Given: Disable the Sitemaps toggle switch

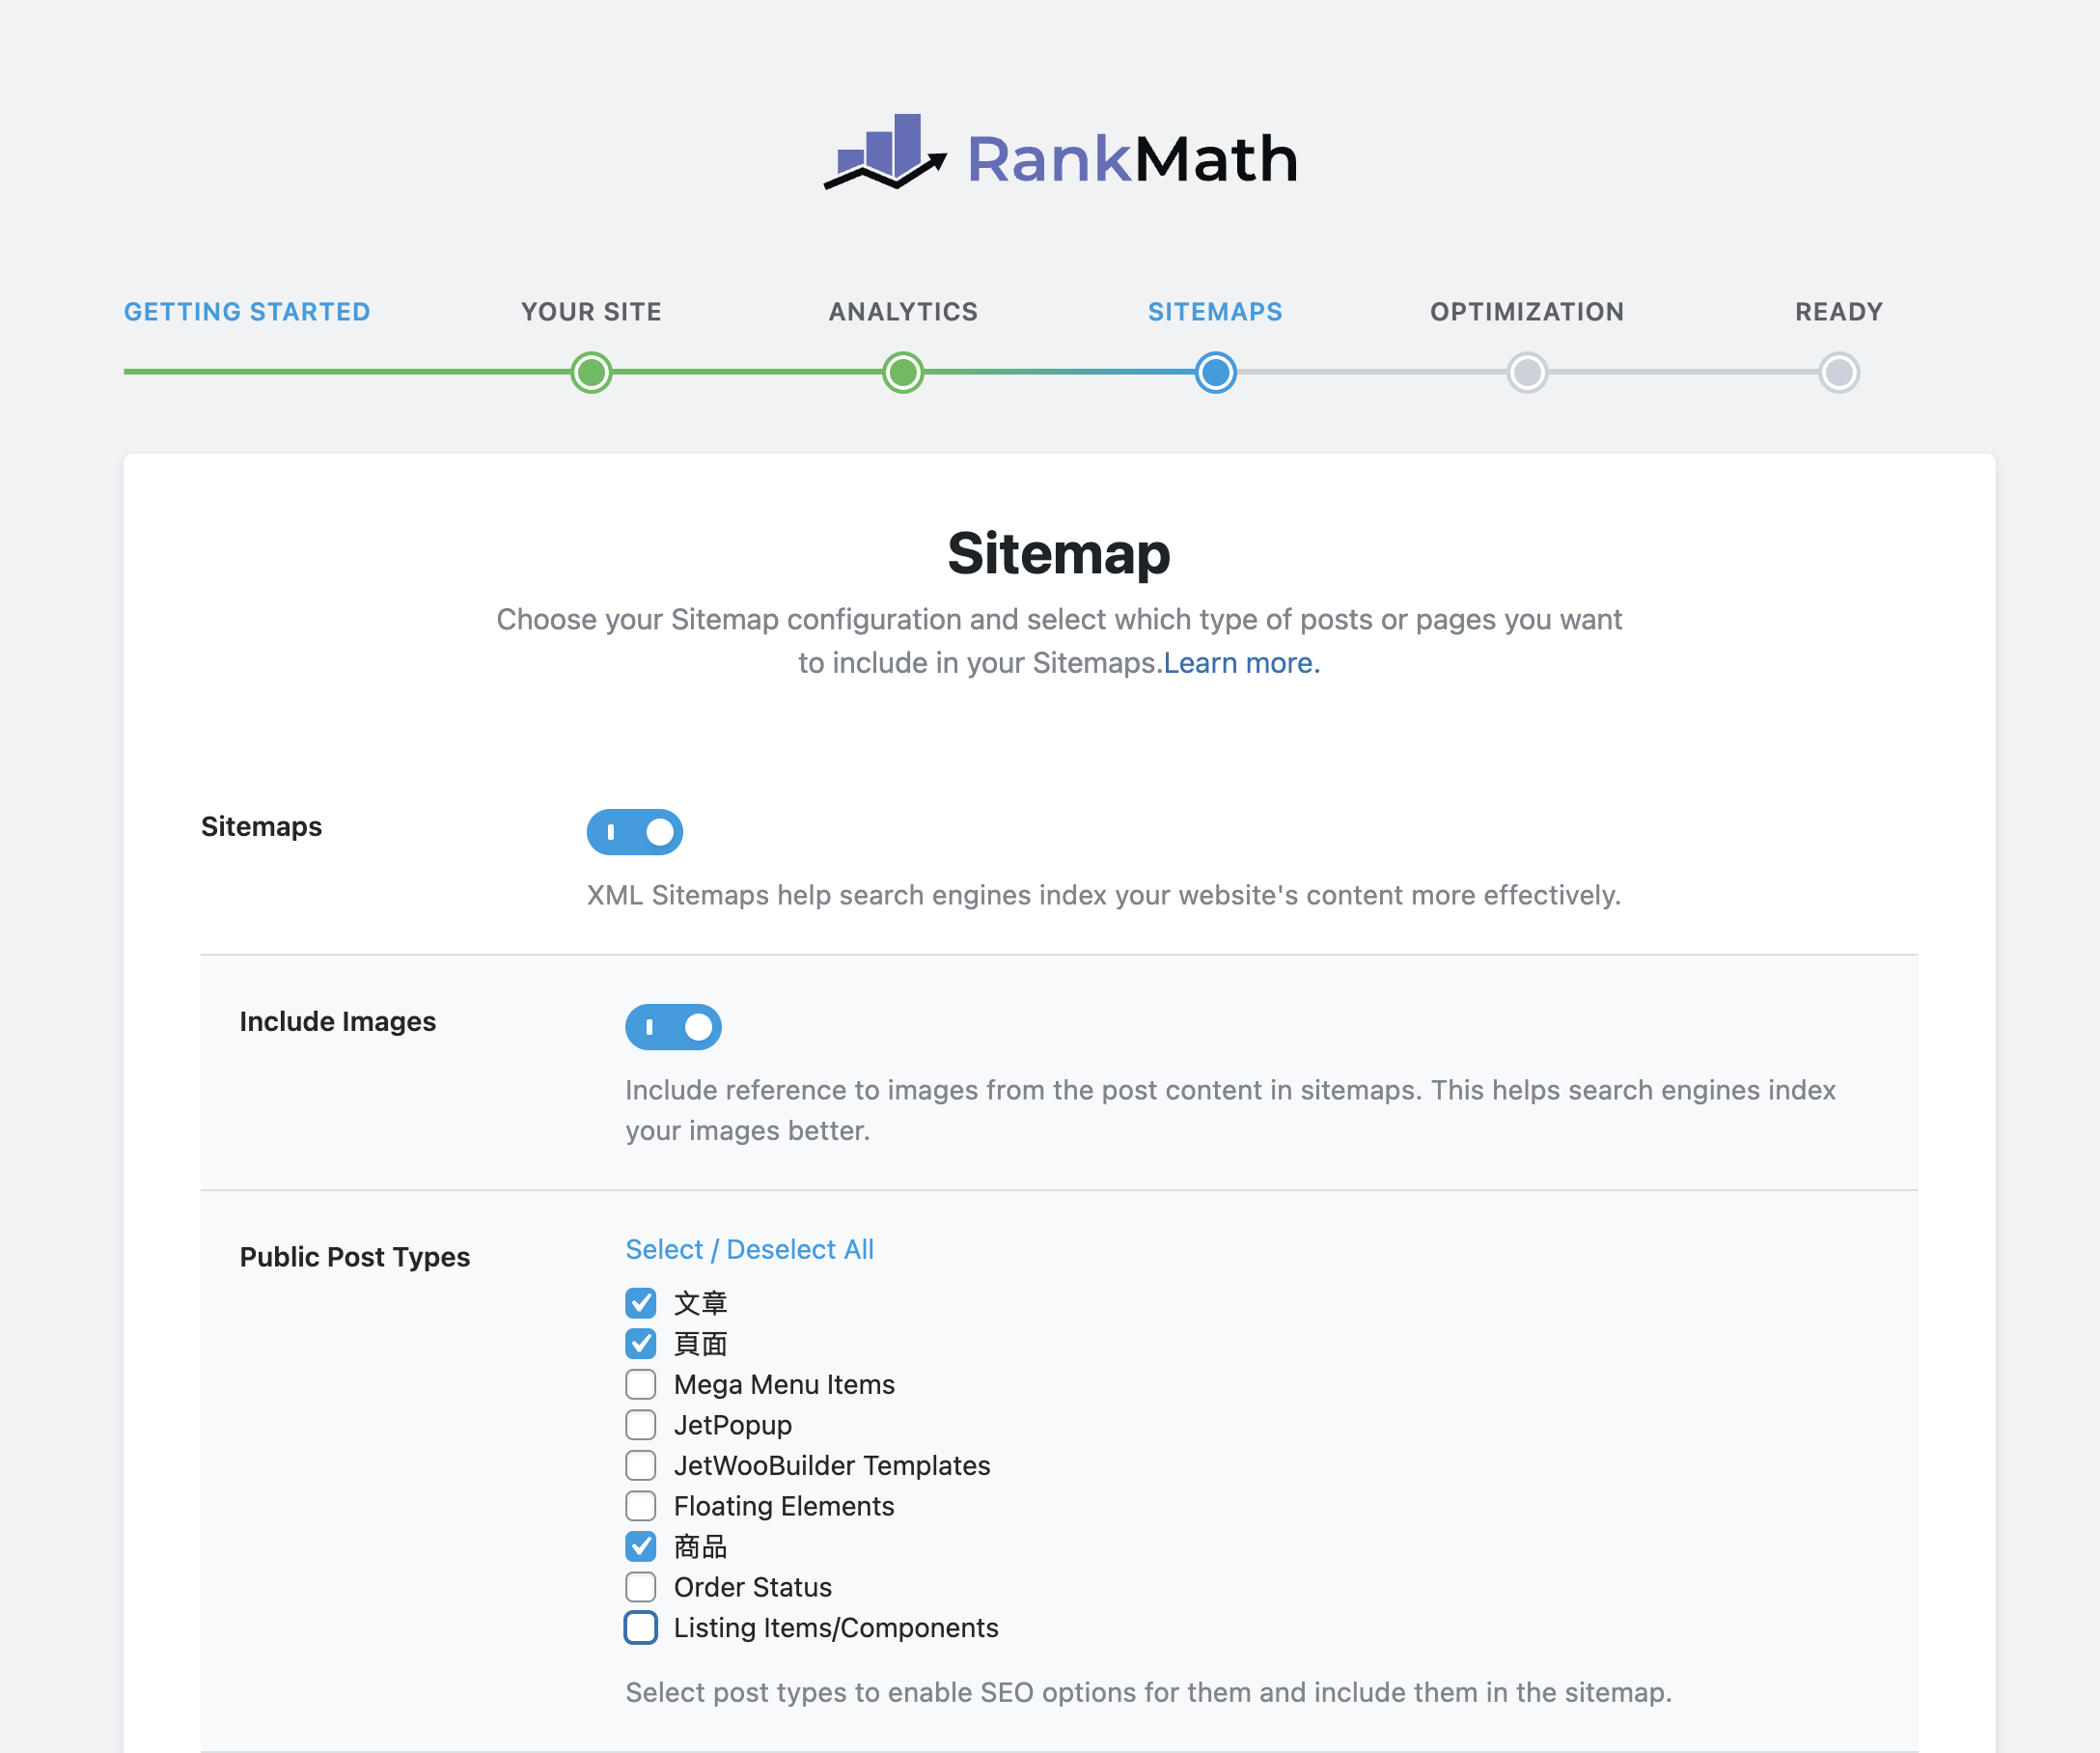Looking at the screenshot, I should [x=634, y=832].
